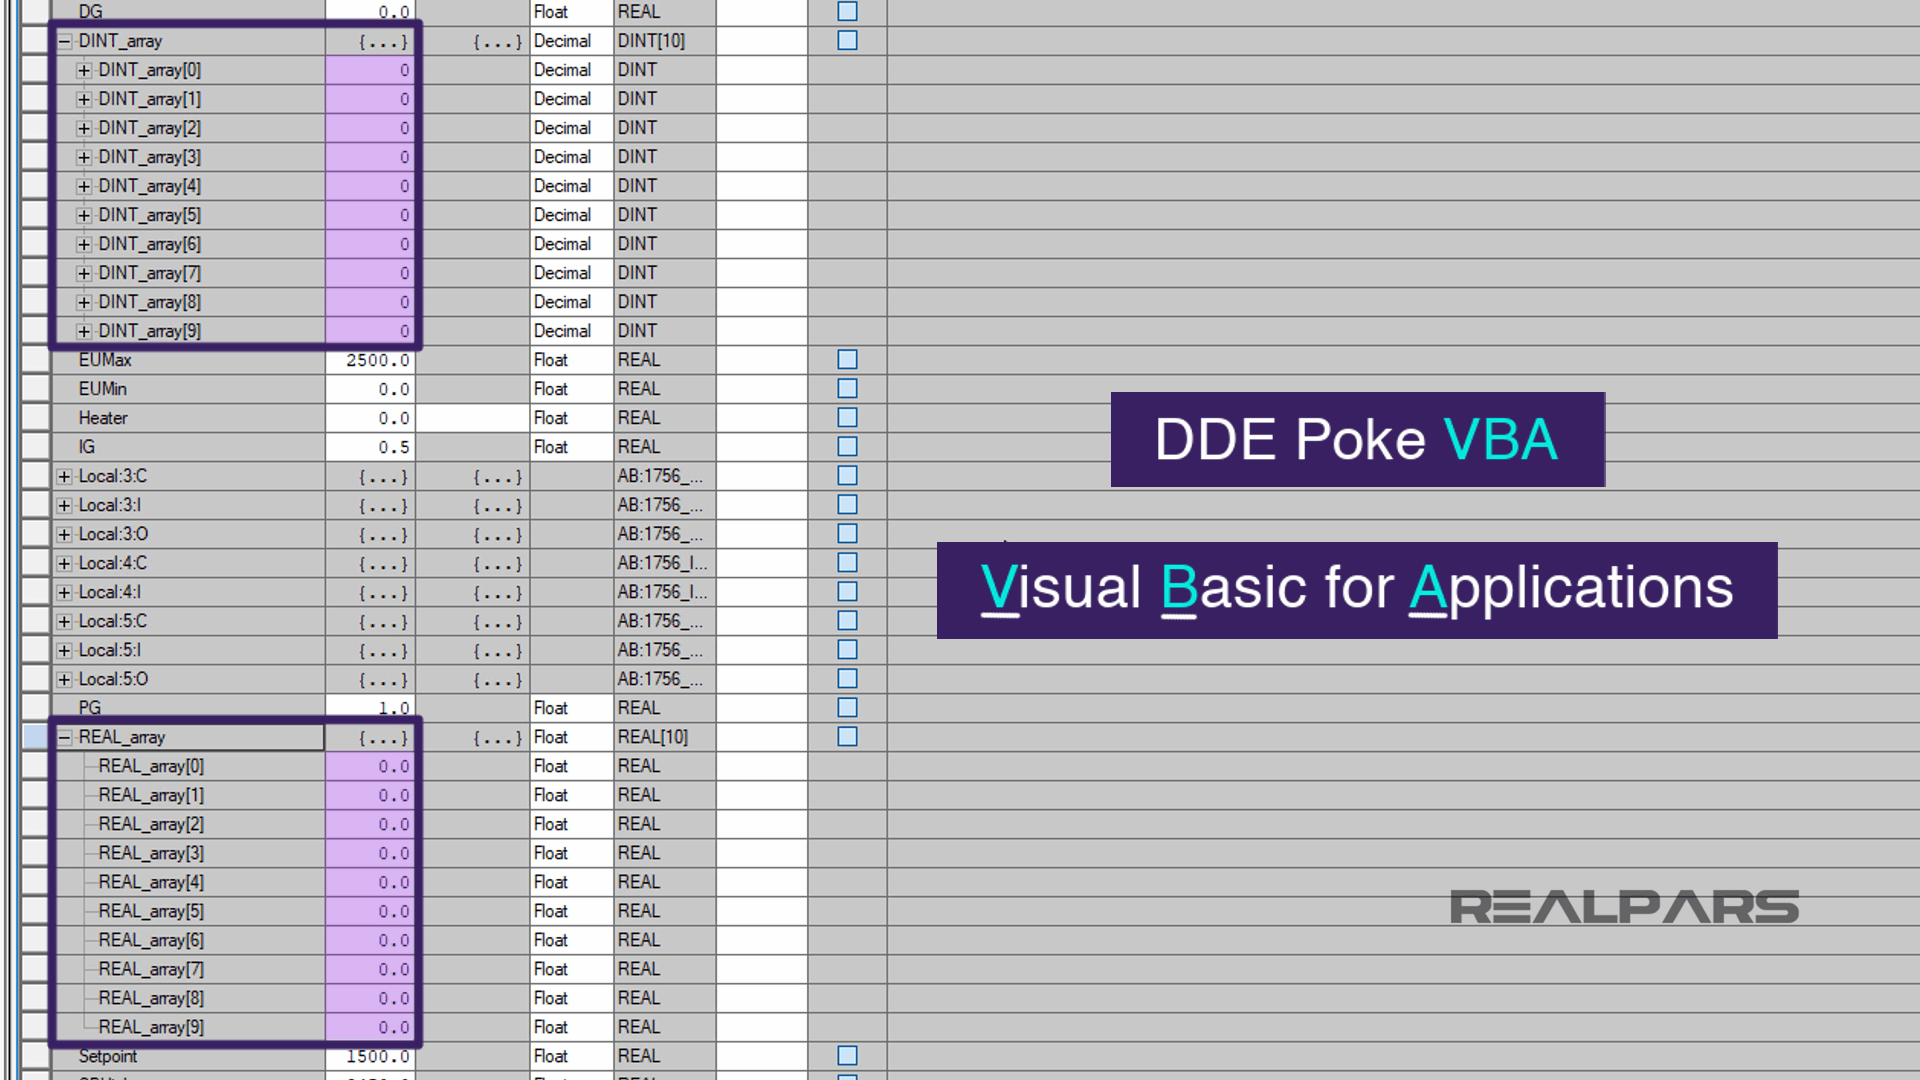
Task: Check the box next to Setpoint
Action: click(846, 1054)
